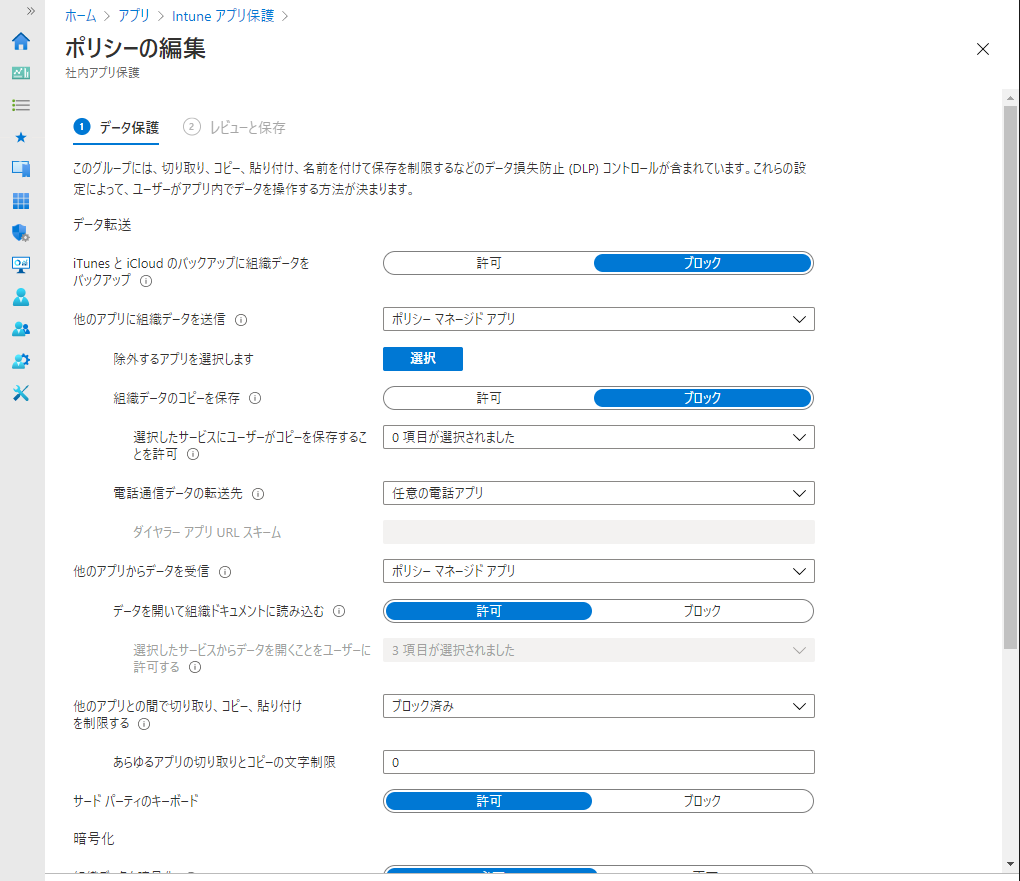Open the Dashboard chart icon in sidebar
1020x881 pixels.
[21, 73]
